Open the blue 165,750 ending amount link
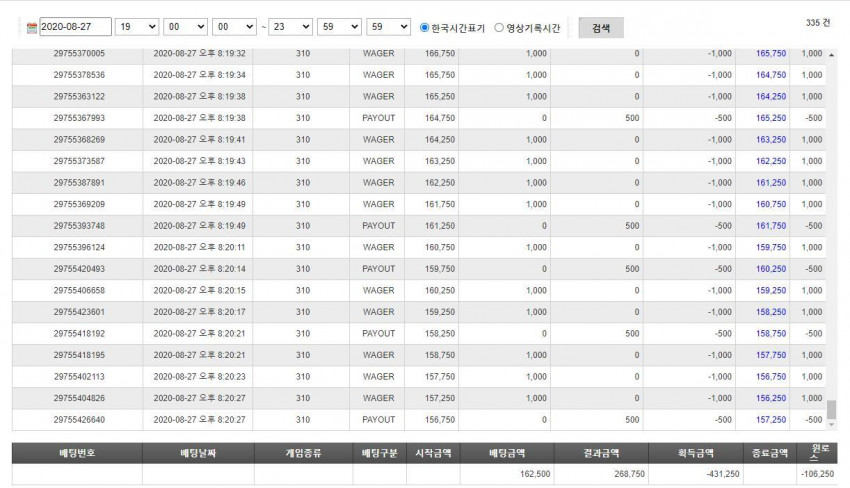The height and width of the screenshot is (488, 850). (x=771, y=54)
